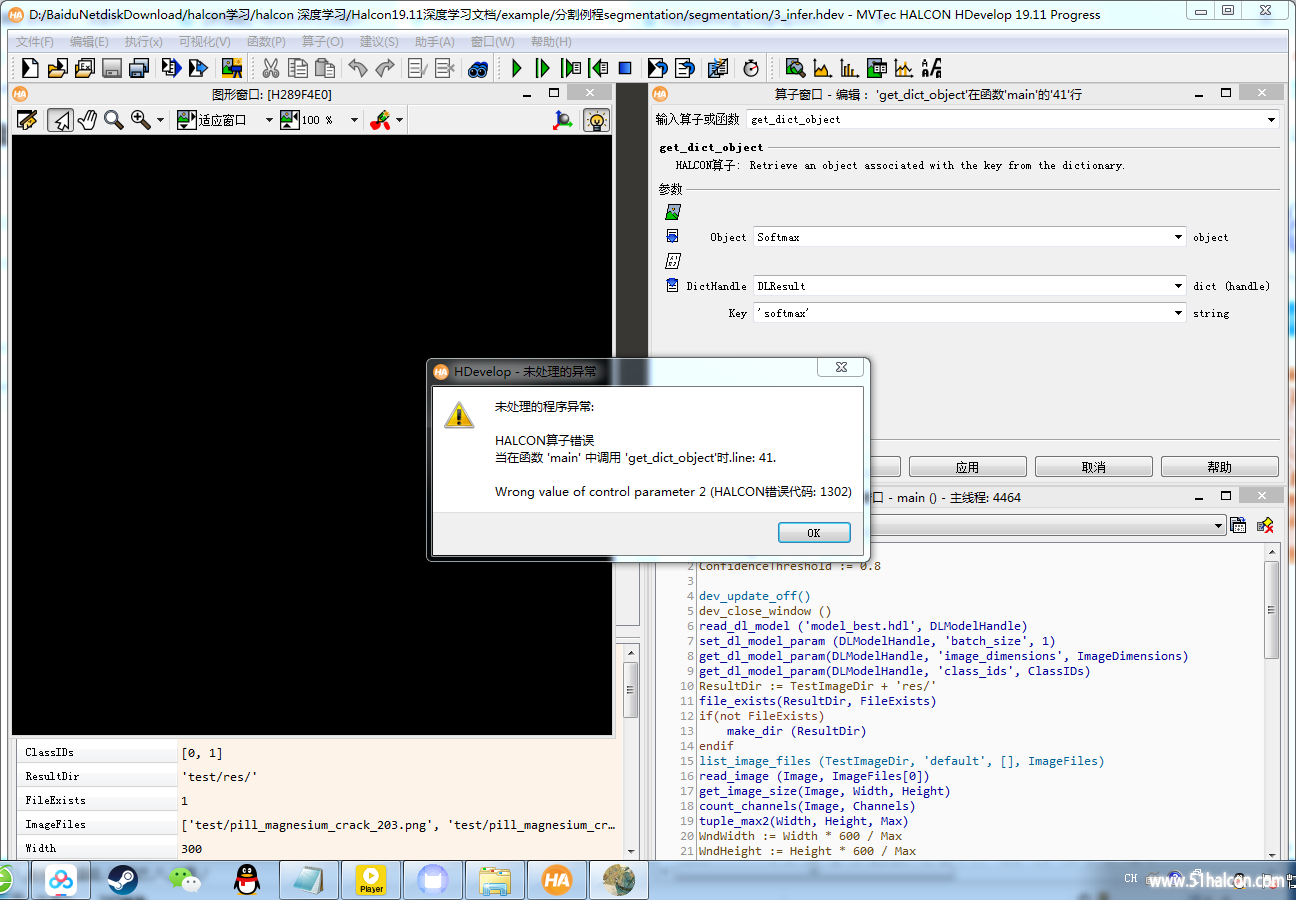This screenshot has width=1296, height=900.
Task: Click the 取消 button in operator window
Action: point(1093,467)
